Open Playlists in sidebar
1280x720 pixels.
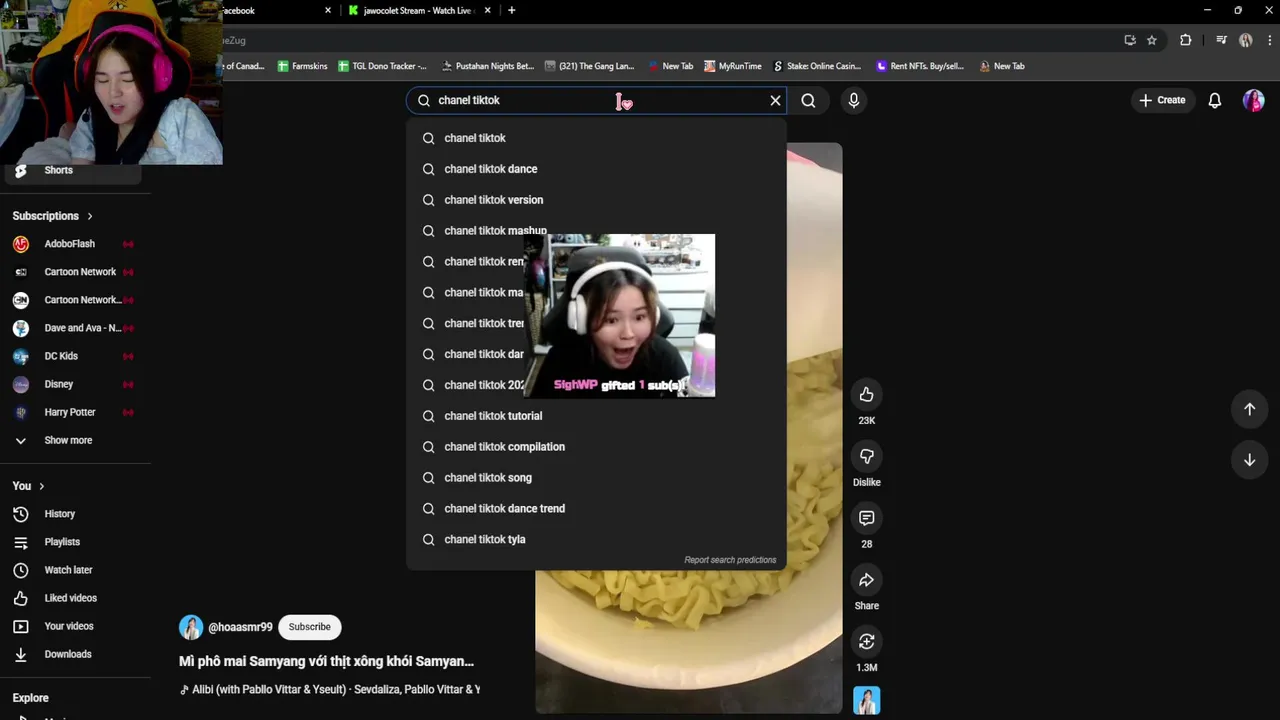coord(75,542)
